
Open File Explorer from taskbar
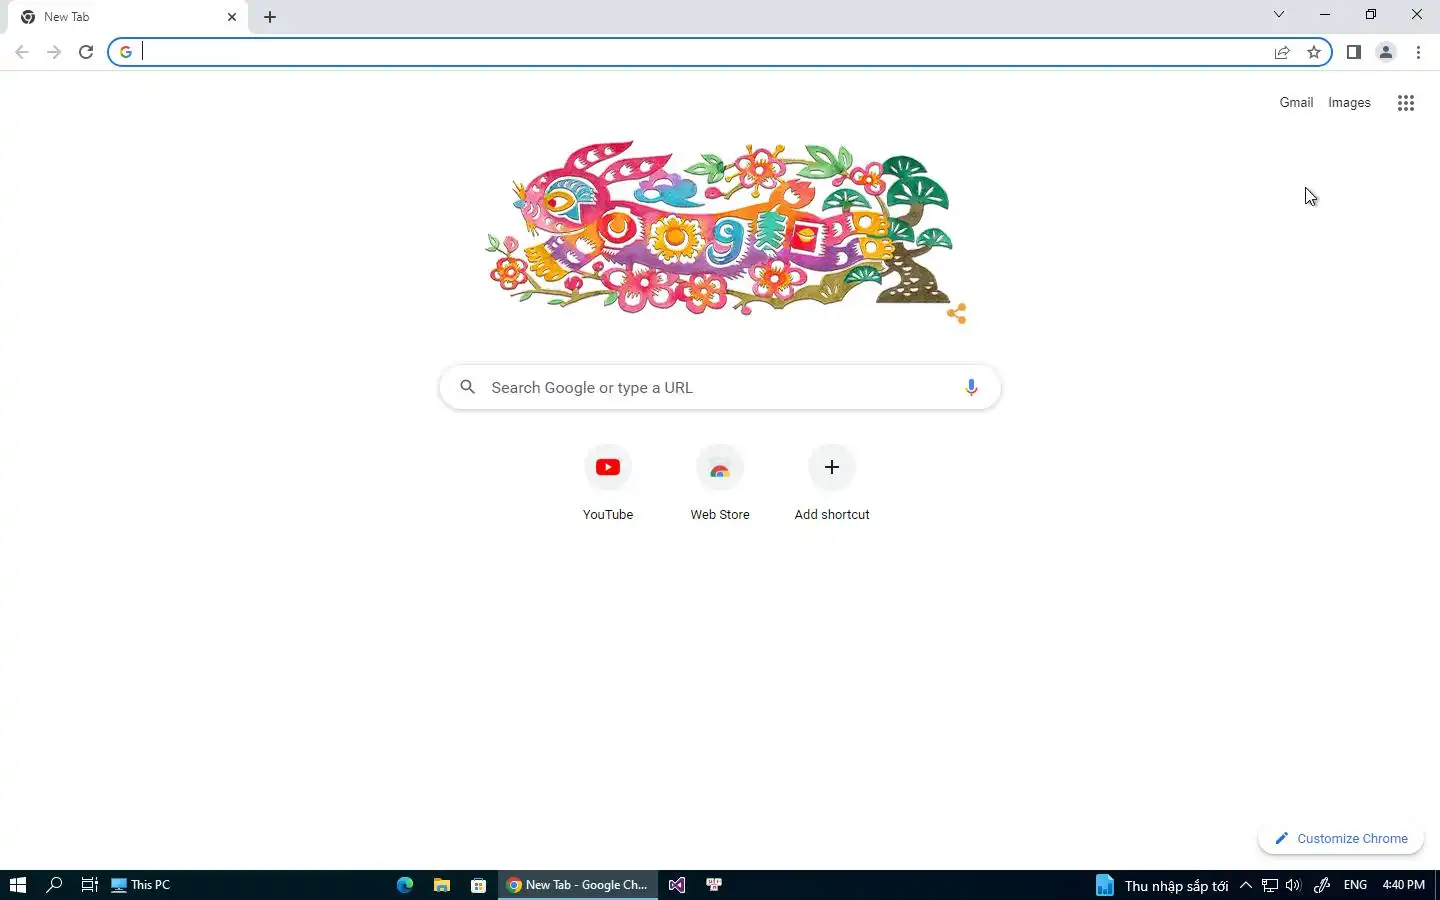pyautogui.click(x=441, y=885)
